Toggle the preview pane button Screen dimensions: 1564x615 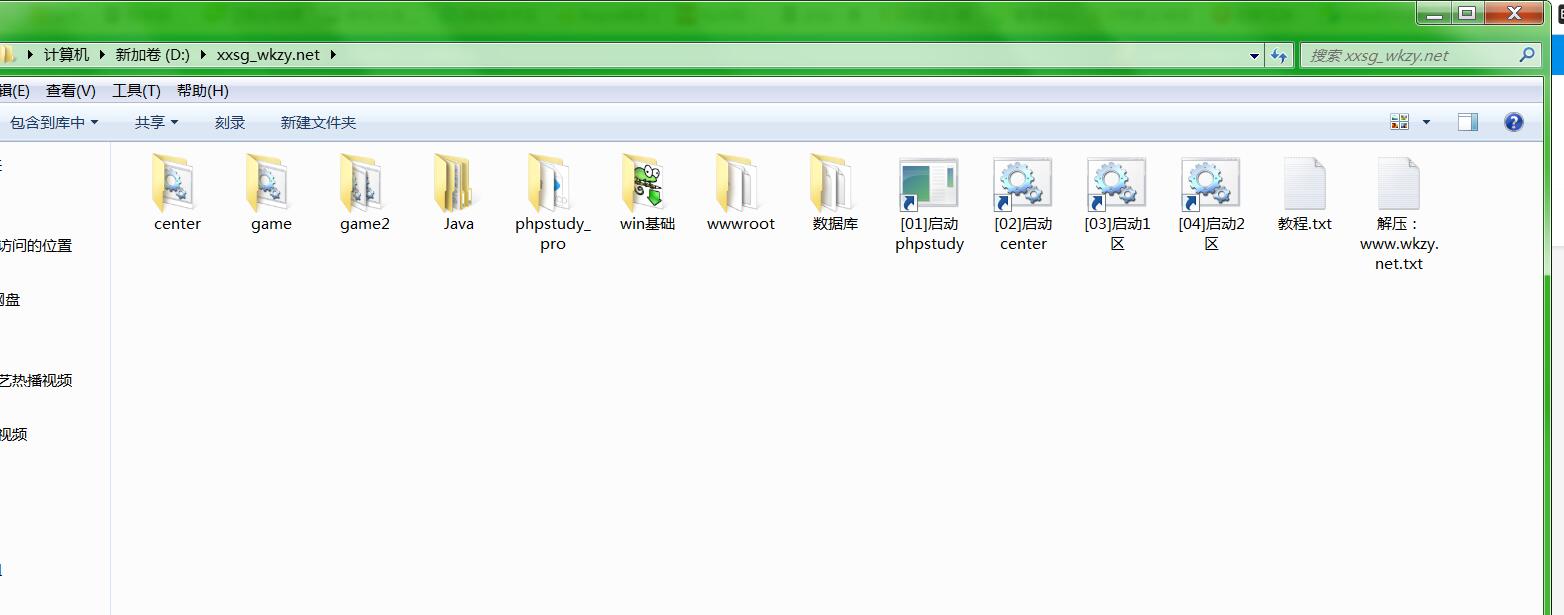[1467, 122]
